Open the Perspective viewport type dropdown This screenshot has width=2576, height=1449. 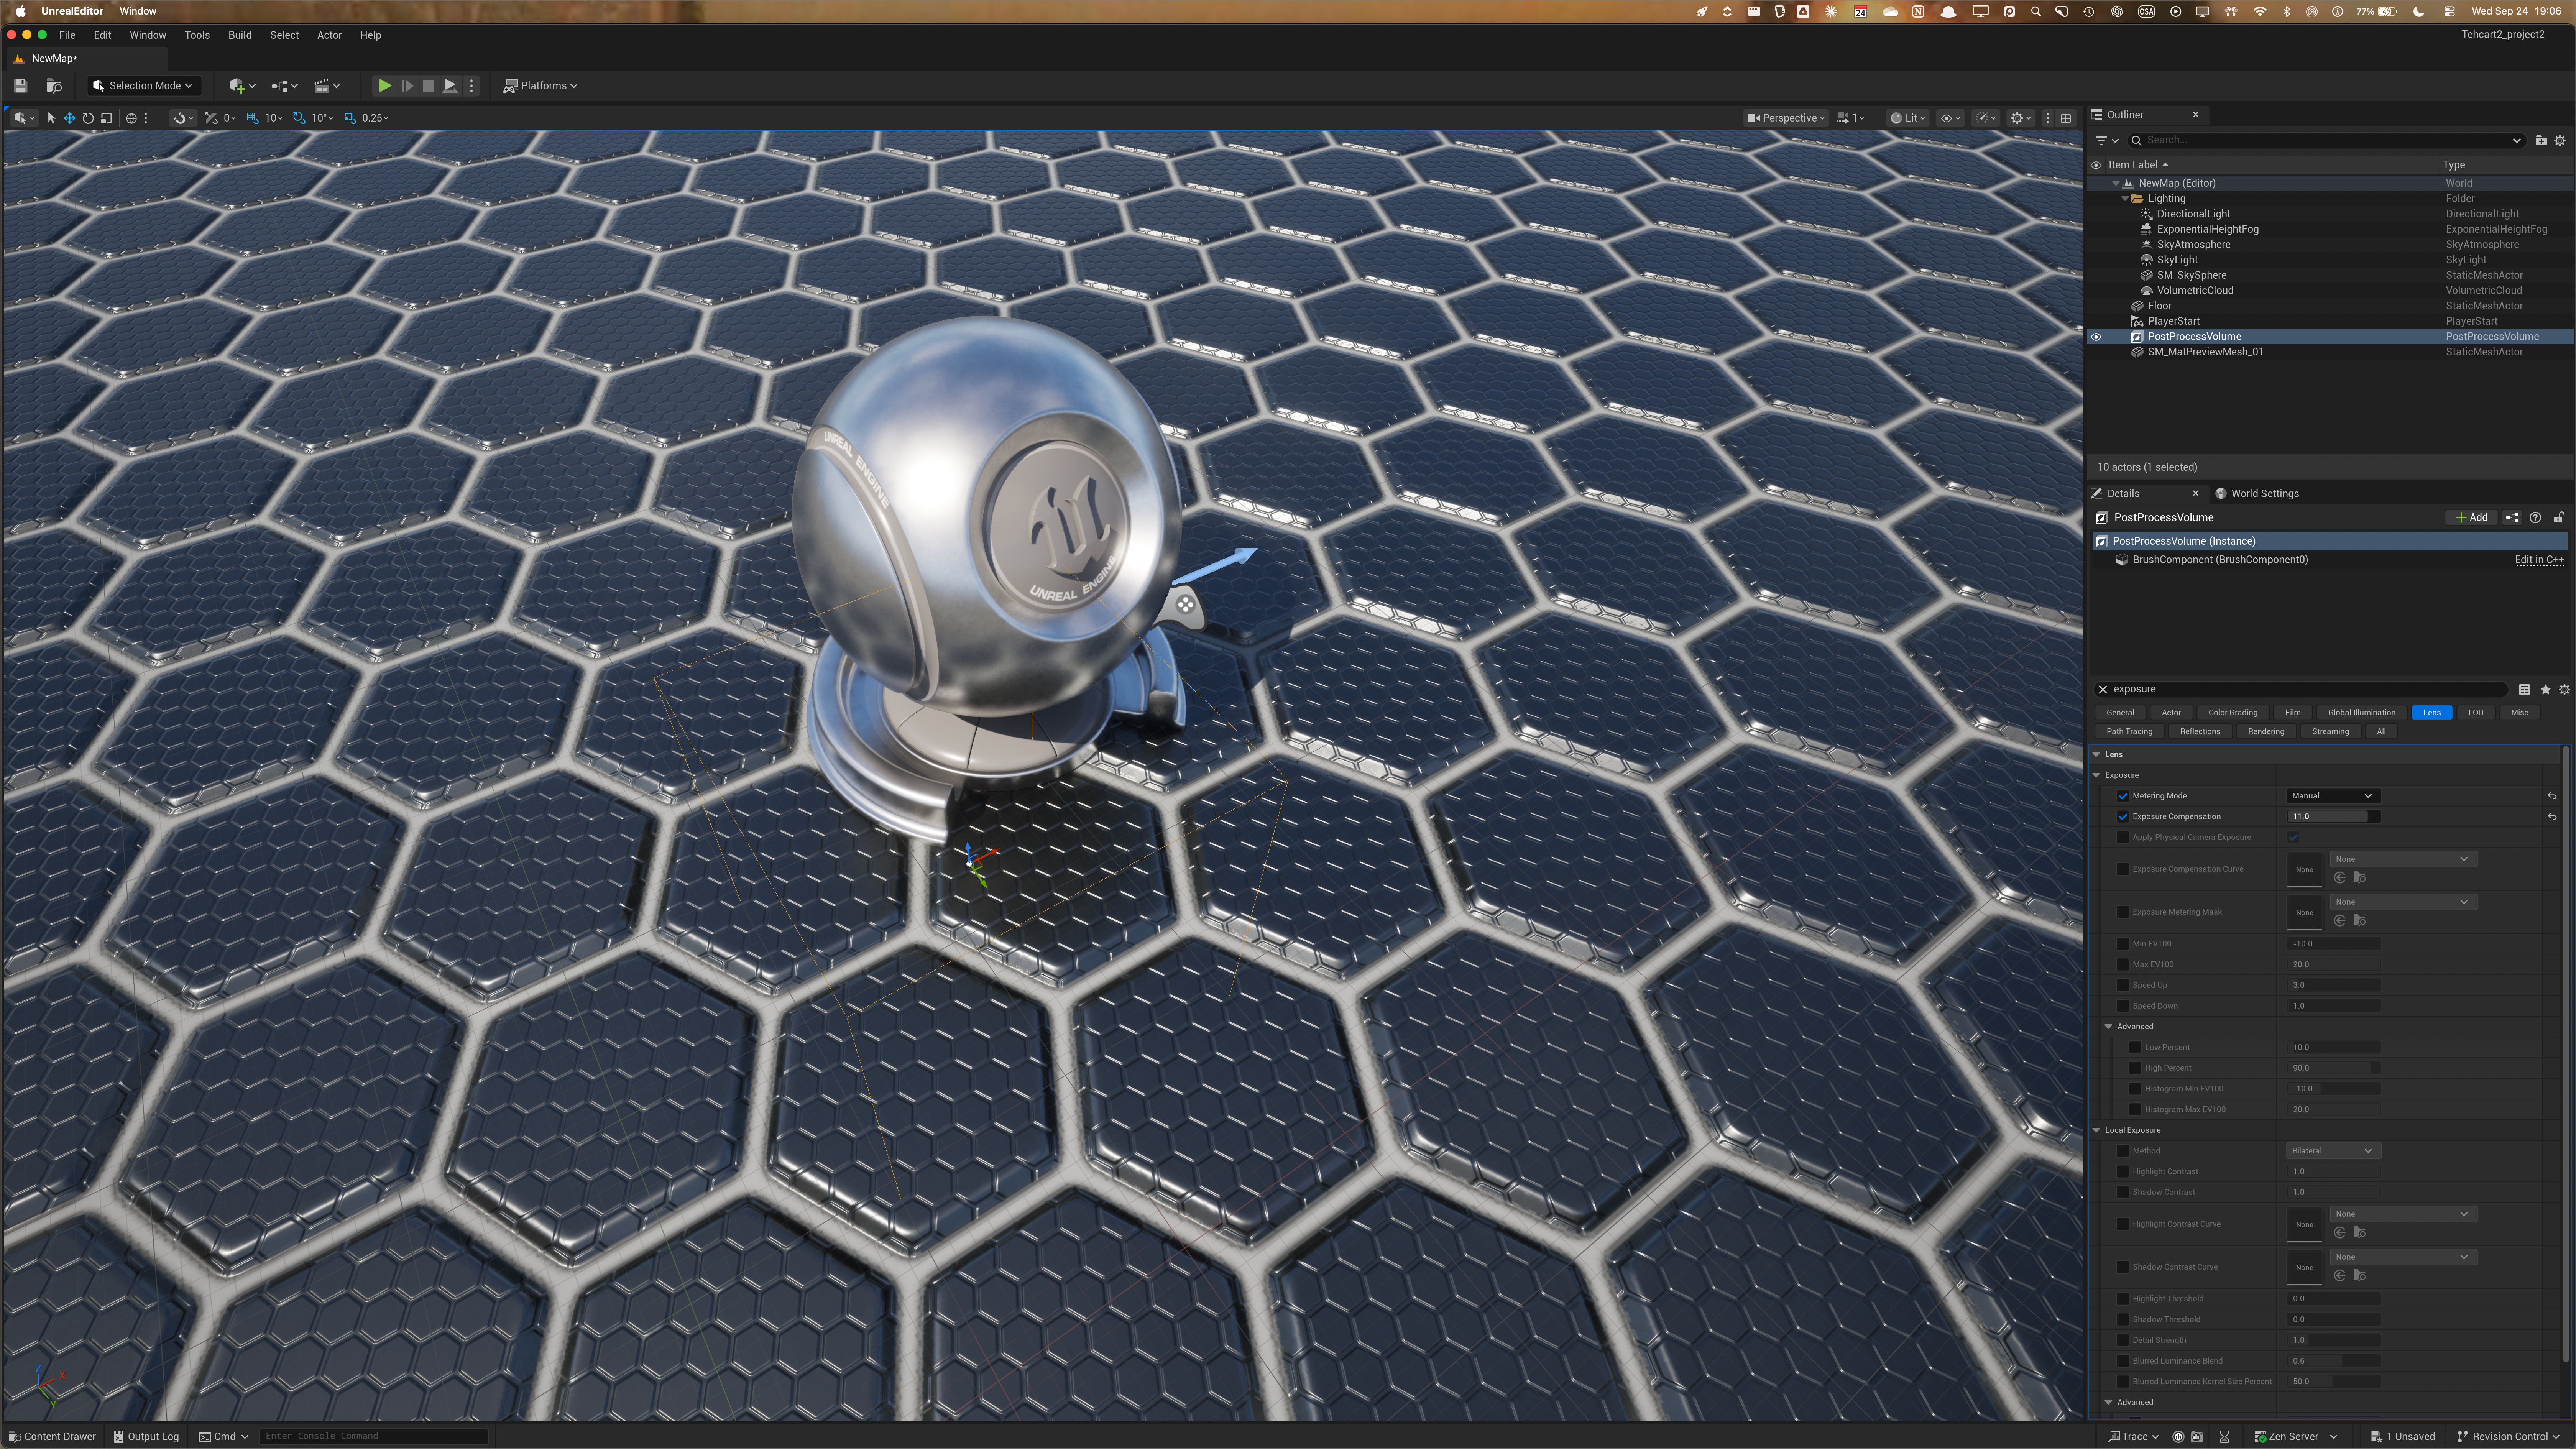(x=1786, y=118)
